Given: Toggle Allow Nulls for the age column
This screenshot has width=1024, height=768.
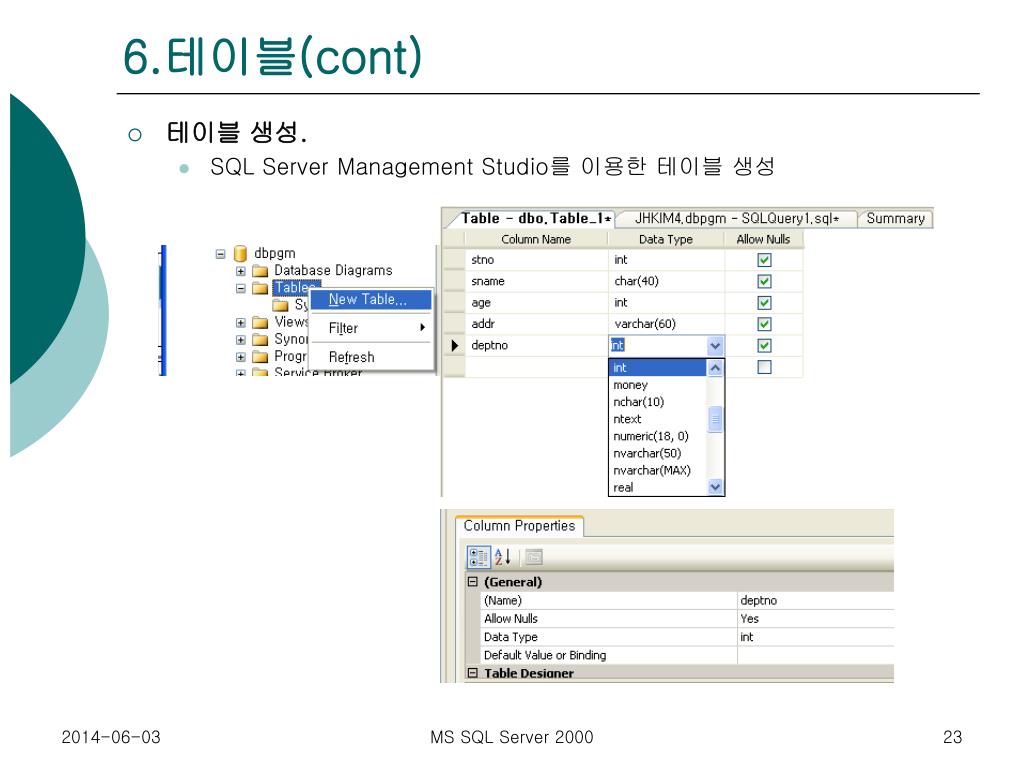Looking at the screenshot, I should click(x=764, y=303).
